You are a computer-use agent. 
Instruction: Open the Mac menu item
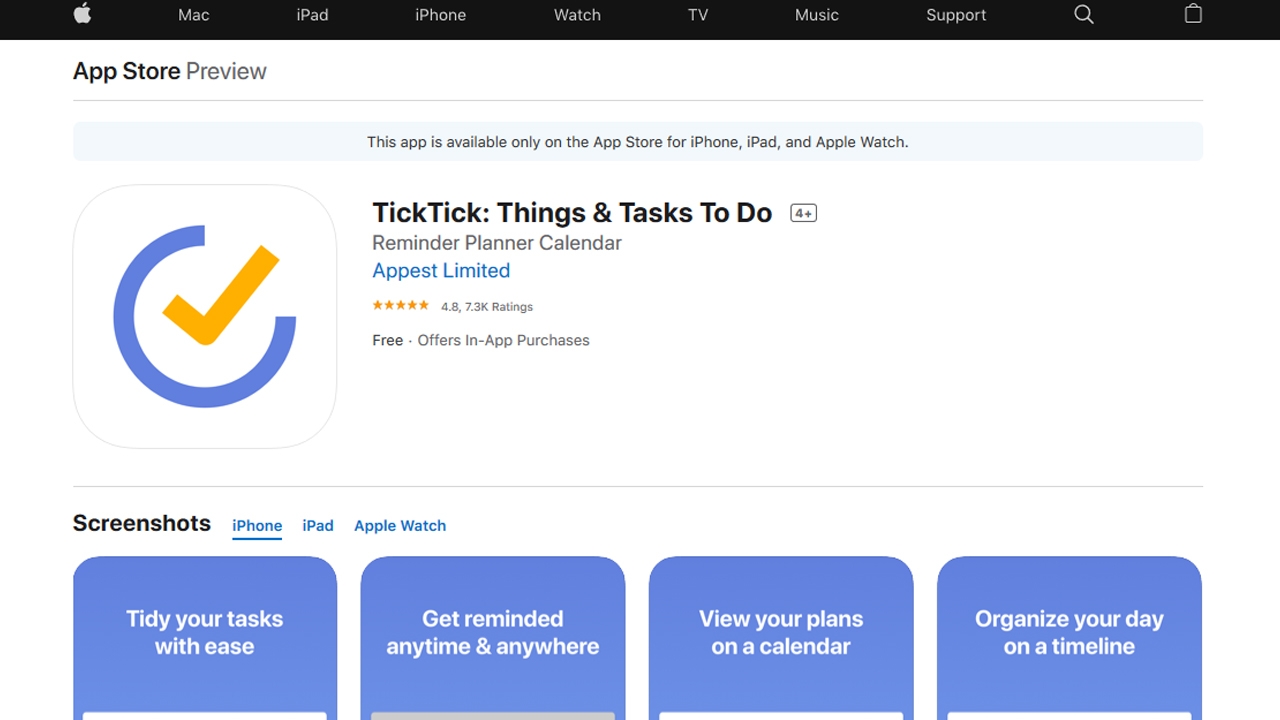point(194,15)
